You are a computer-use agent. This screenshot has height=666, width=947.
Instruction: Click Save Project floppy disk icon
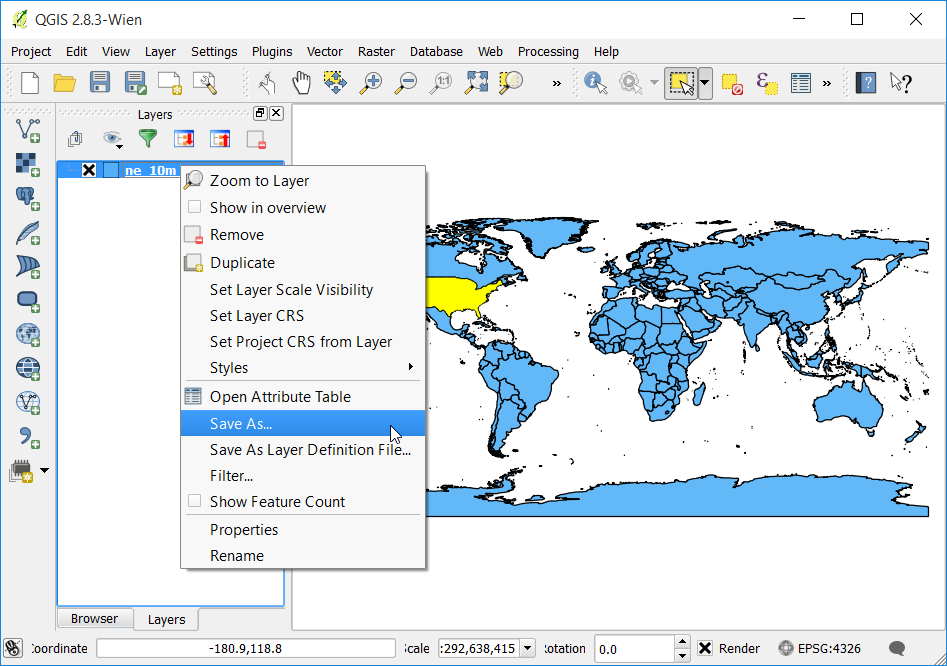coord(100,83)
